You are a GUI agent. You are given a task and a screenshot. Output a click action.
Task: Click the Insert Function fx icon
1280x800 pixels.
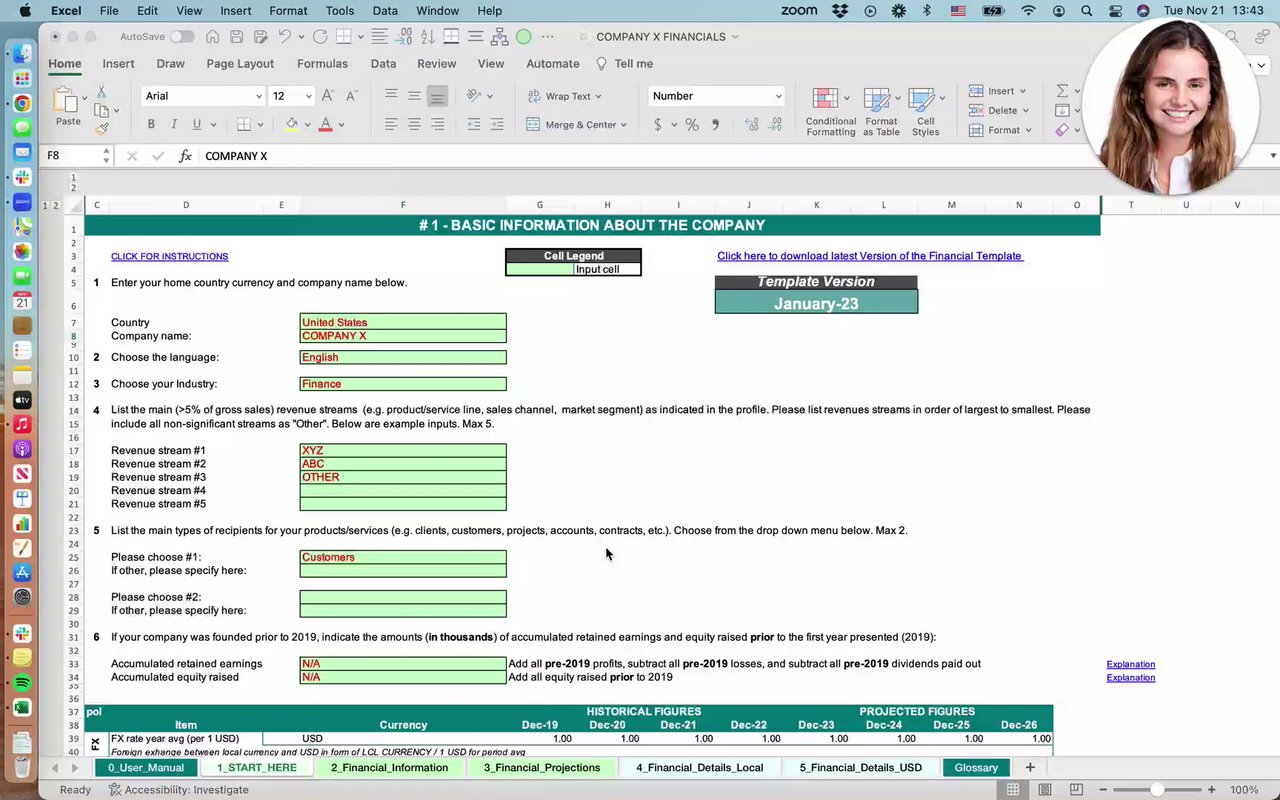(x=185, y=156)
